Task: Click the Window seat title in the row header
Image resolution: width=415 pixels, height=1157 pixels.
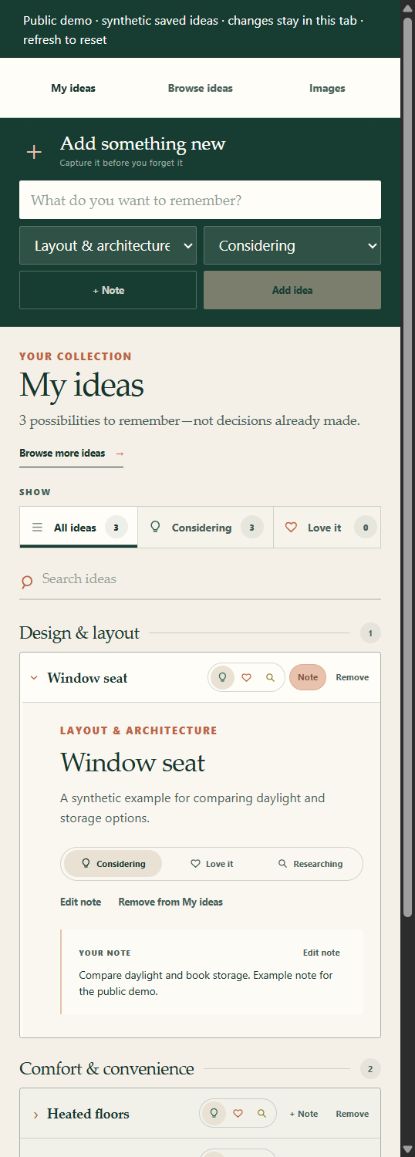Action: pos(87,677)
